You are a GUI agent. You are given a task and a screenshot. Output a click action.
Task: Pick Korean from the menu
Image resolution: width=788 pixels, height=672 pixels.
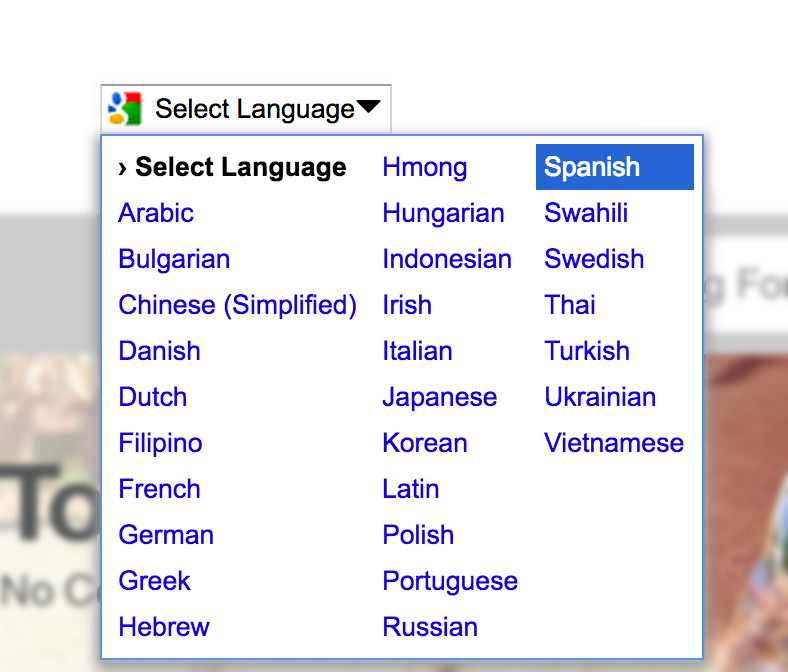point(425,443)
